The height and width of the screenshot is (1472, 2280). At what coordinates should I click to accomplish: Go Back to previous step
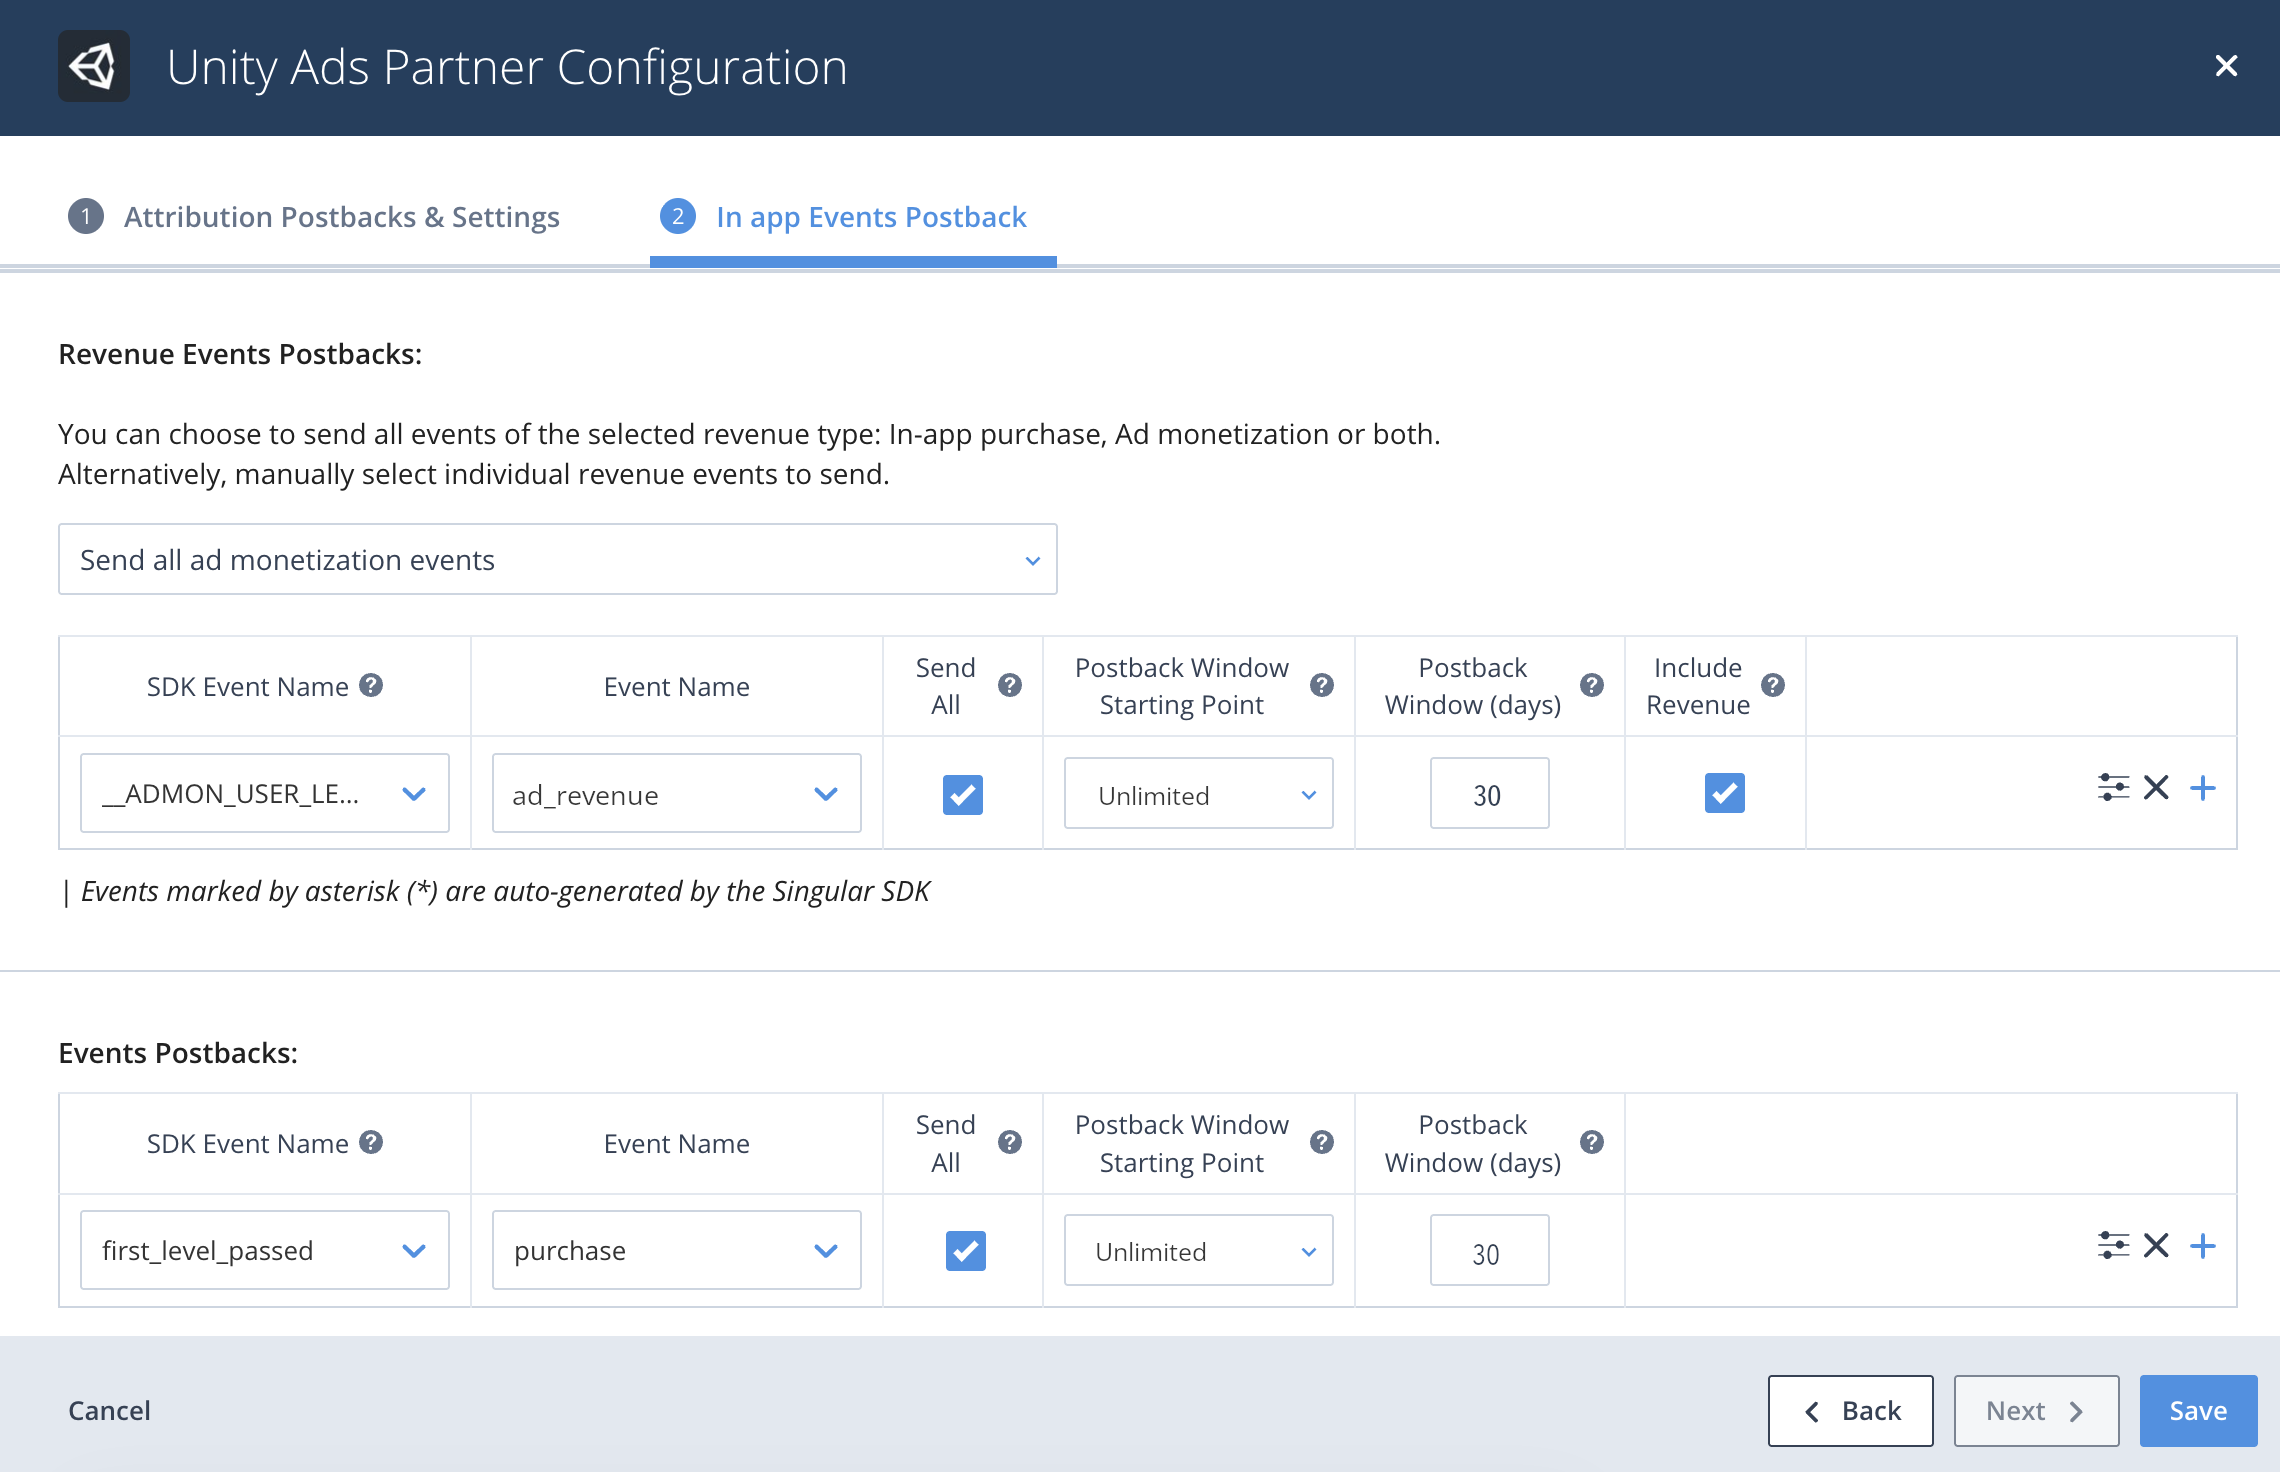pos(1850,1410)
